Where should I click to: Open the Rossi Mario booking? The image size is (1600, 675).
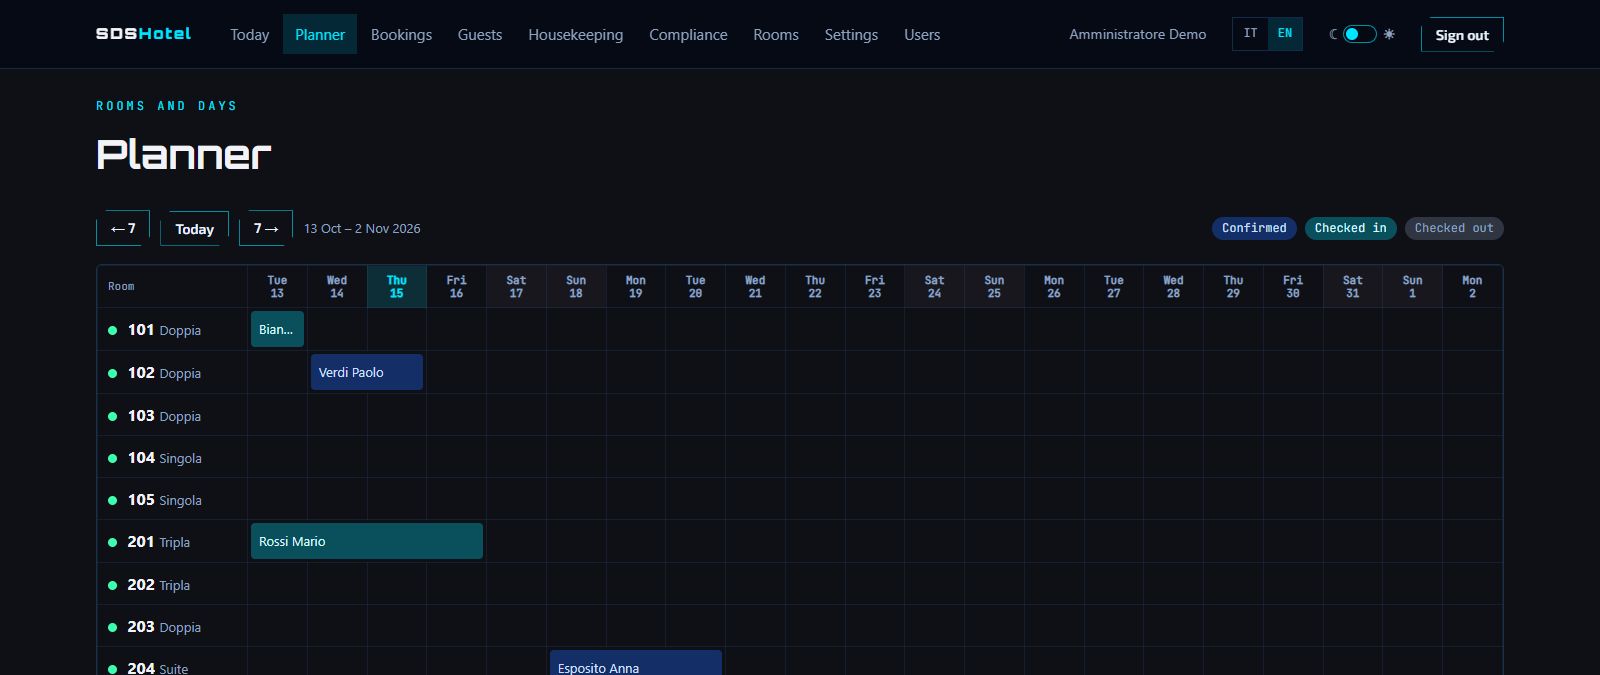pos(367,541)
